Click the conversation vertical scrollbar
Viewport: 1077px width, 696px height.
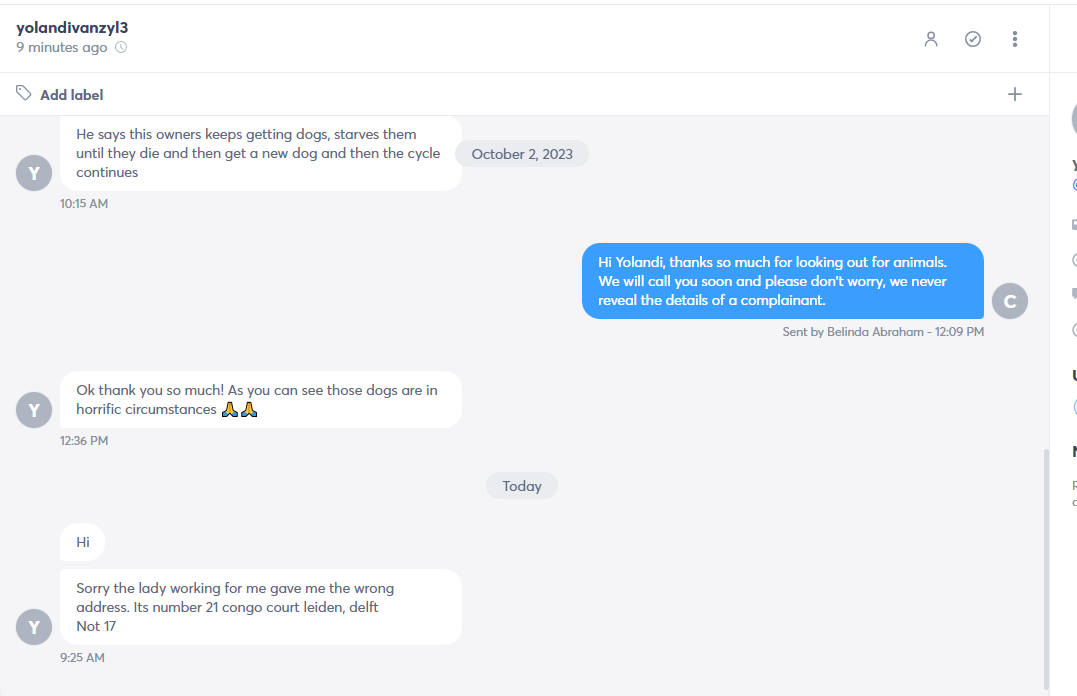pyautogui.click(x=1046, y=569)
